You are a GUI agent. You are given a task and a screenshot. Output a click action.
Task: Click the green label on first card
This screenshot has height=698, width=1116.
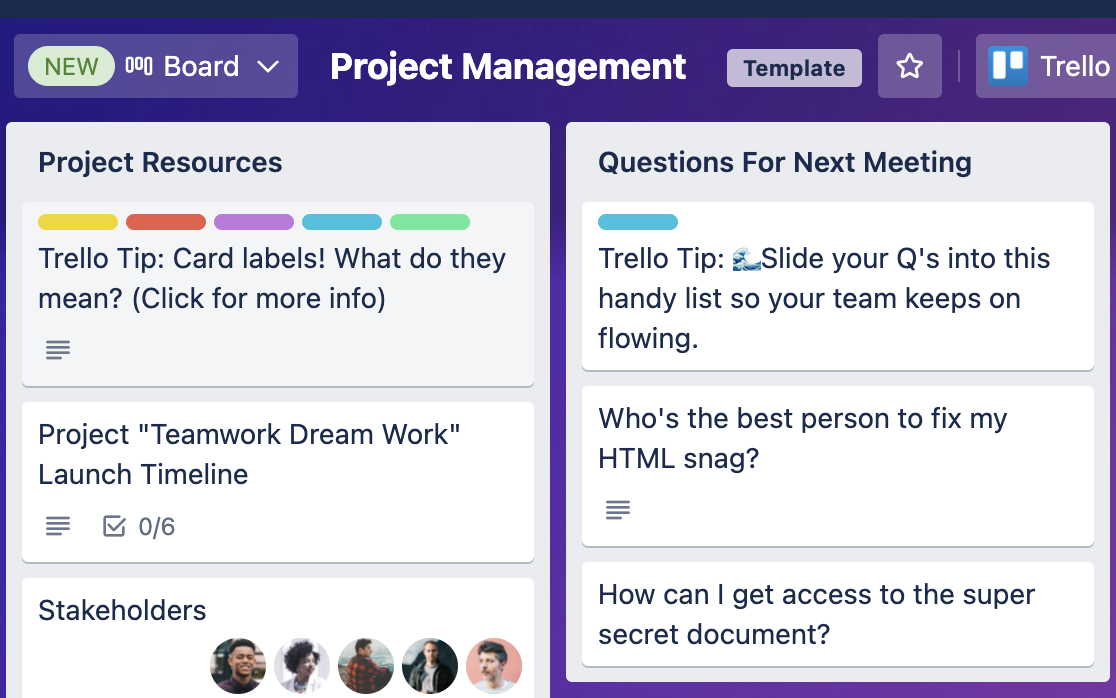click(x=430, y=222)
